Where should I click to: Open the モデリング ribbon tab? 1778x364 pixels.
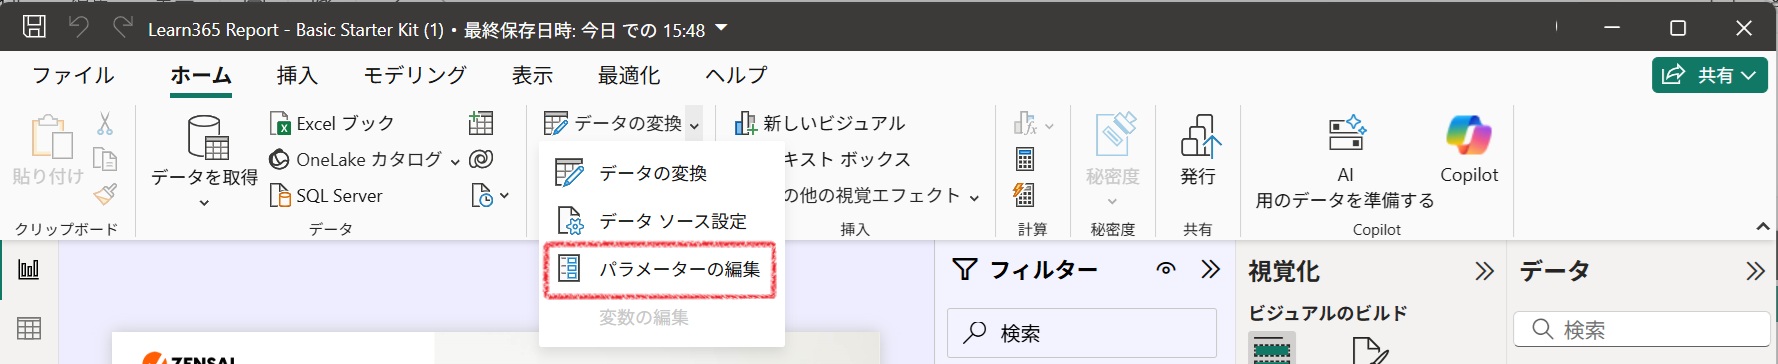(414, 75)
